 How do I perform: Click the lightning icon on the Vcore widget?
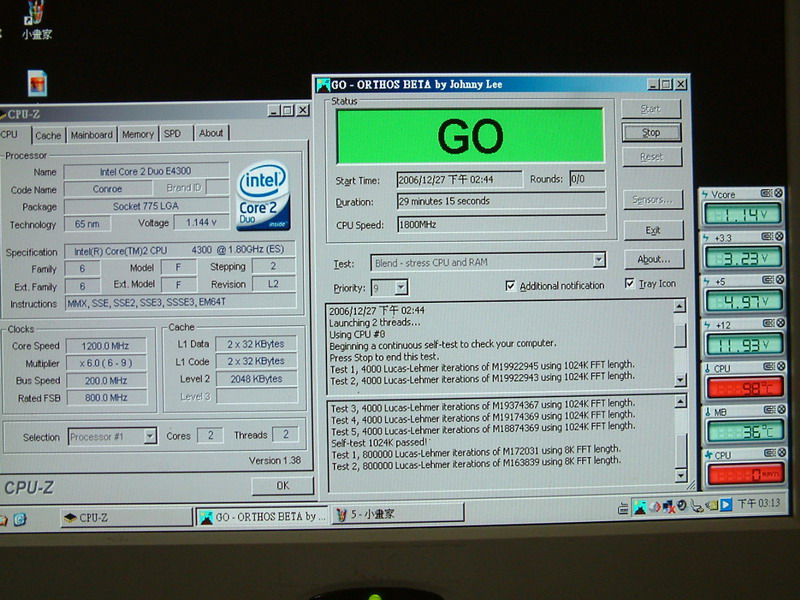[705, 194]
